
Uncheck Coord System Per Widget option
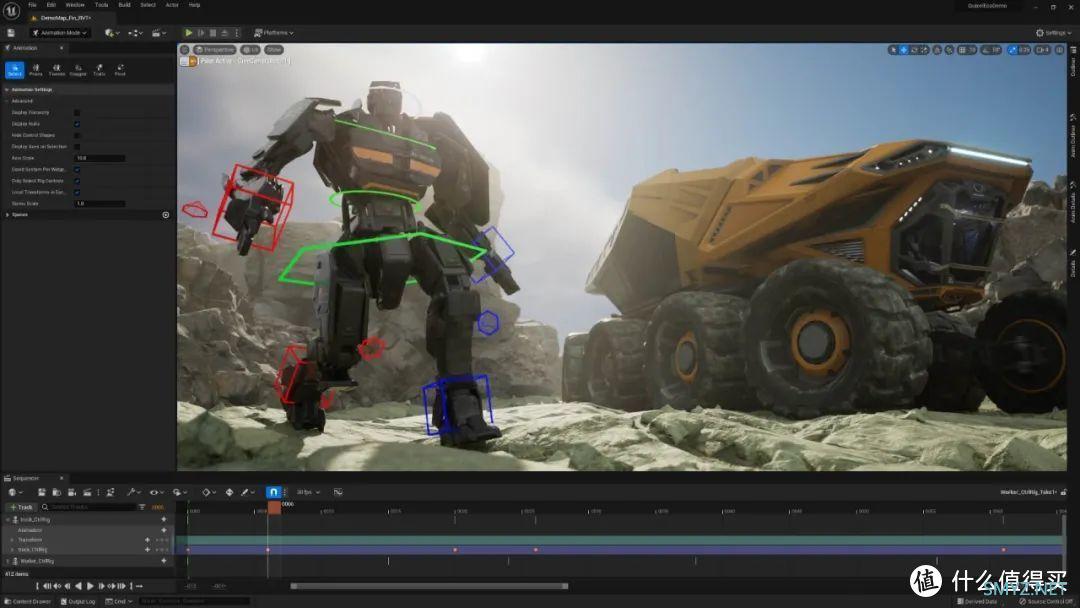77,169
